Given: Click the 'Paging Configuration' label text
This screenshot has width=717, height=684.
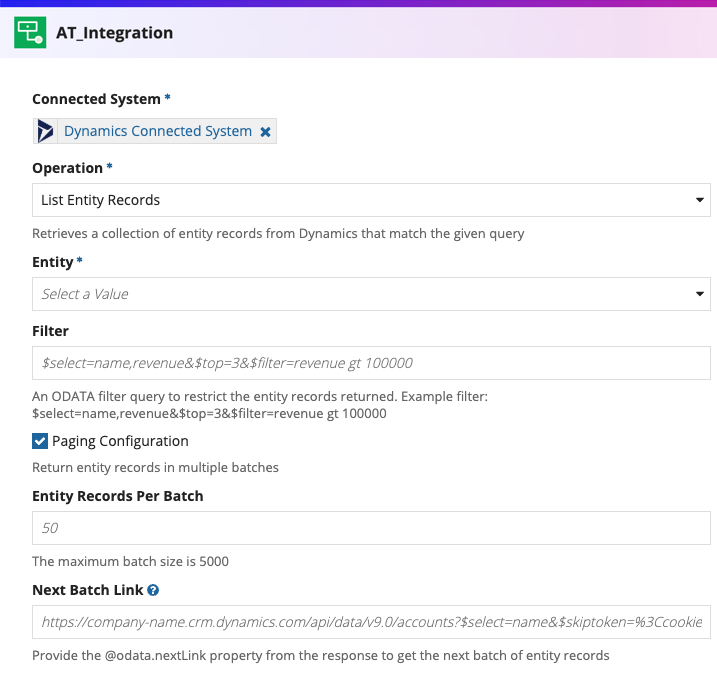Looking at the screenshot, I should (x=120, y=441).
